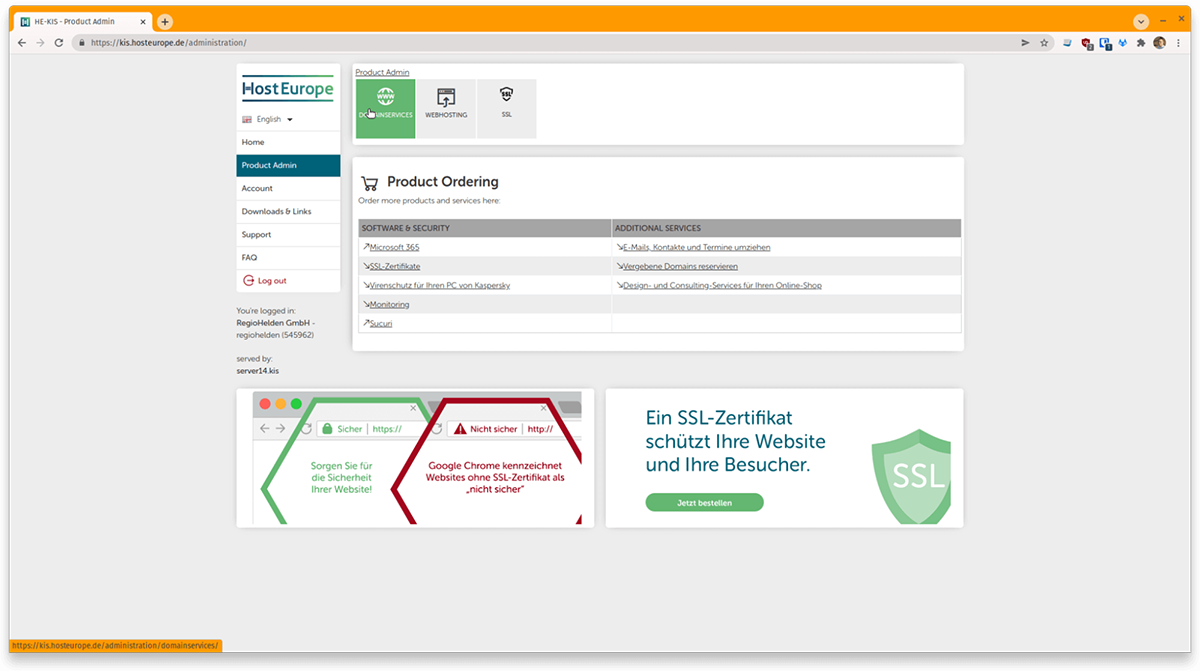1200x671 pixels.
Task: Open the Domainservices product tile
Action: pos(385,108)
